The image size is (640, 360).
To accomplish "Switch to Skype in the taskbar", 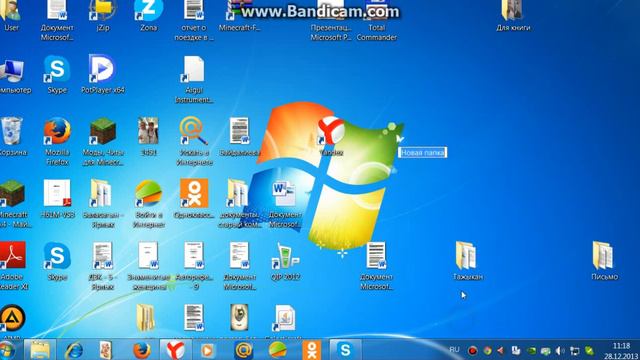I will (x=345, y=350).
